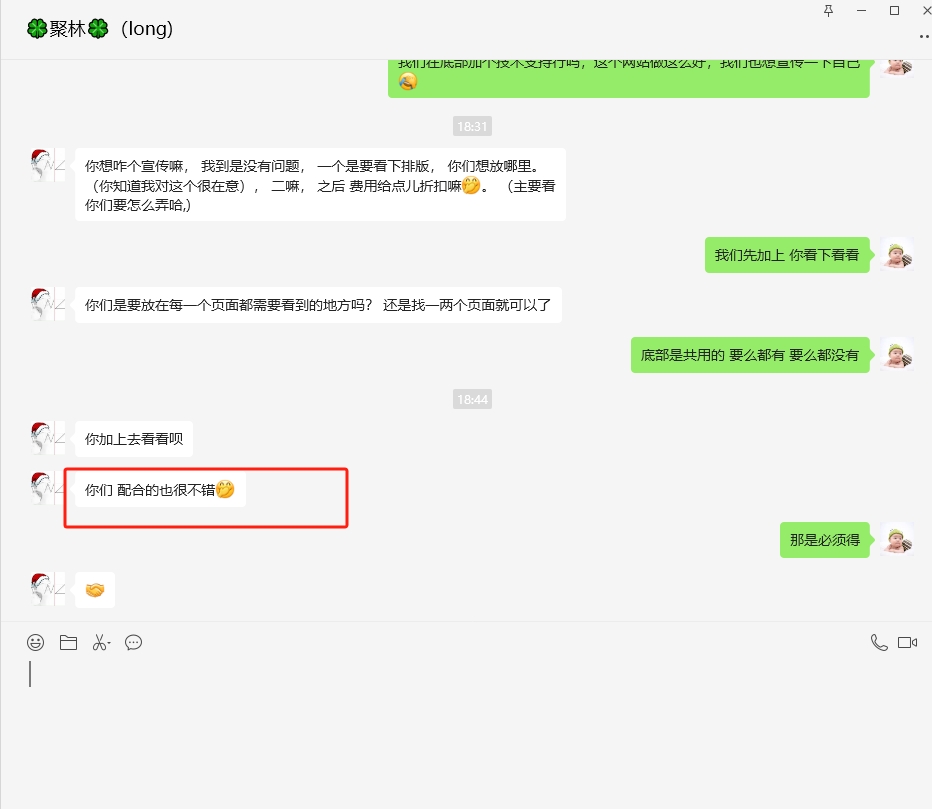
Task: Click the green 那是必须得 message
Action: coord(824,540)
